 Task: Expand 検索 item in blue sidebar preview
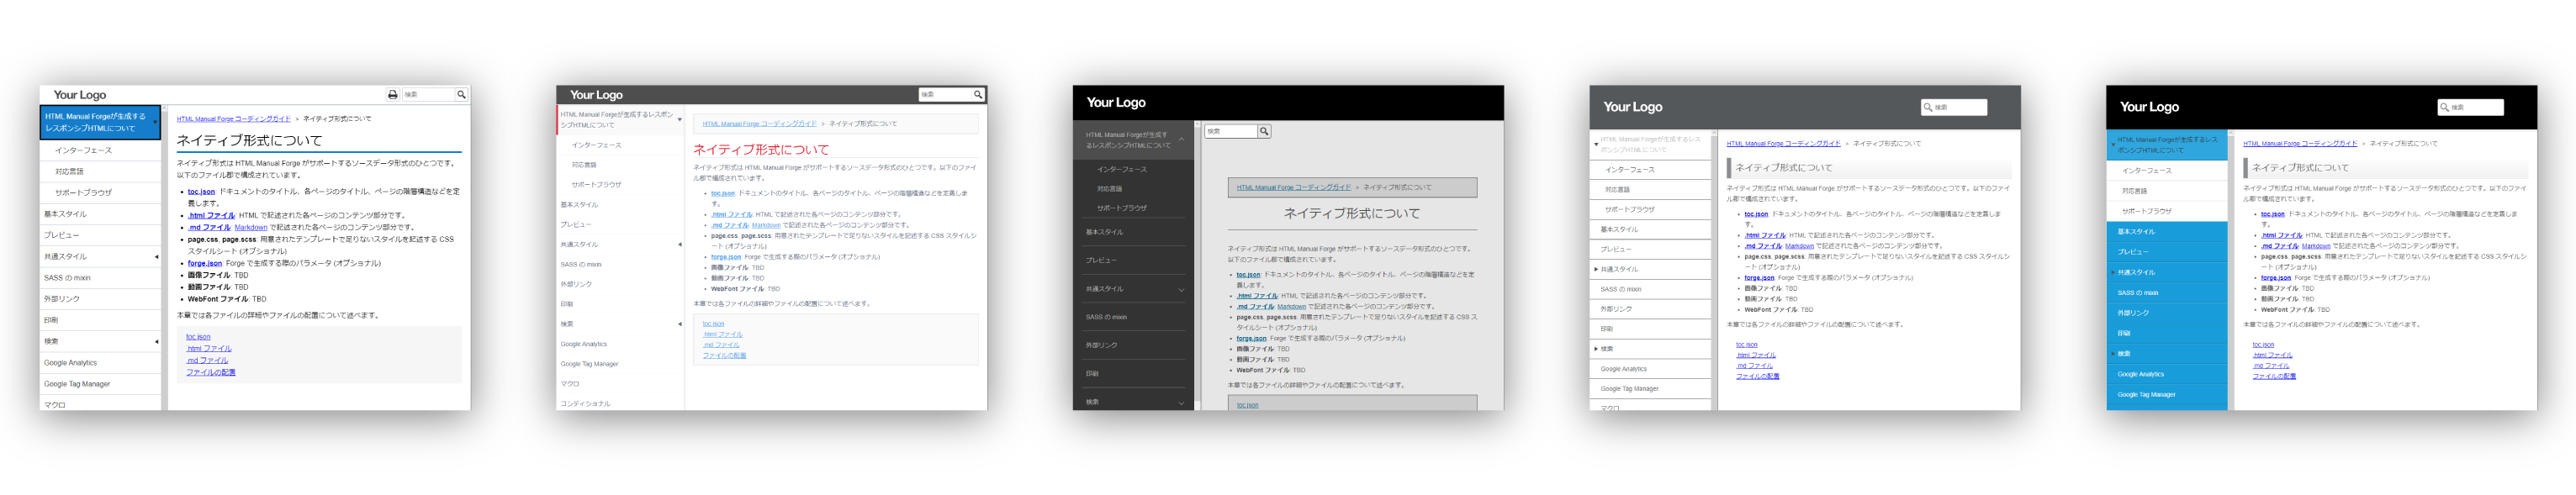[x=2113, y=354]
